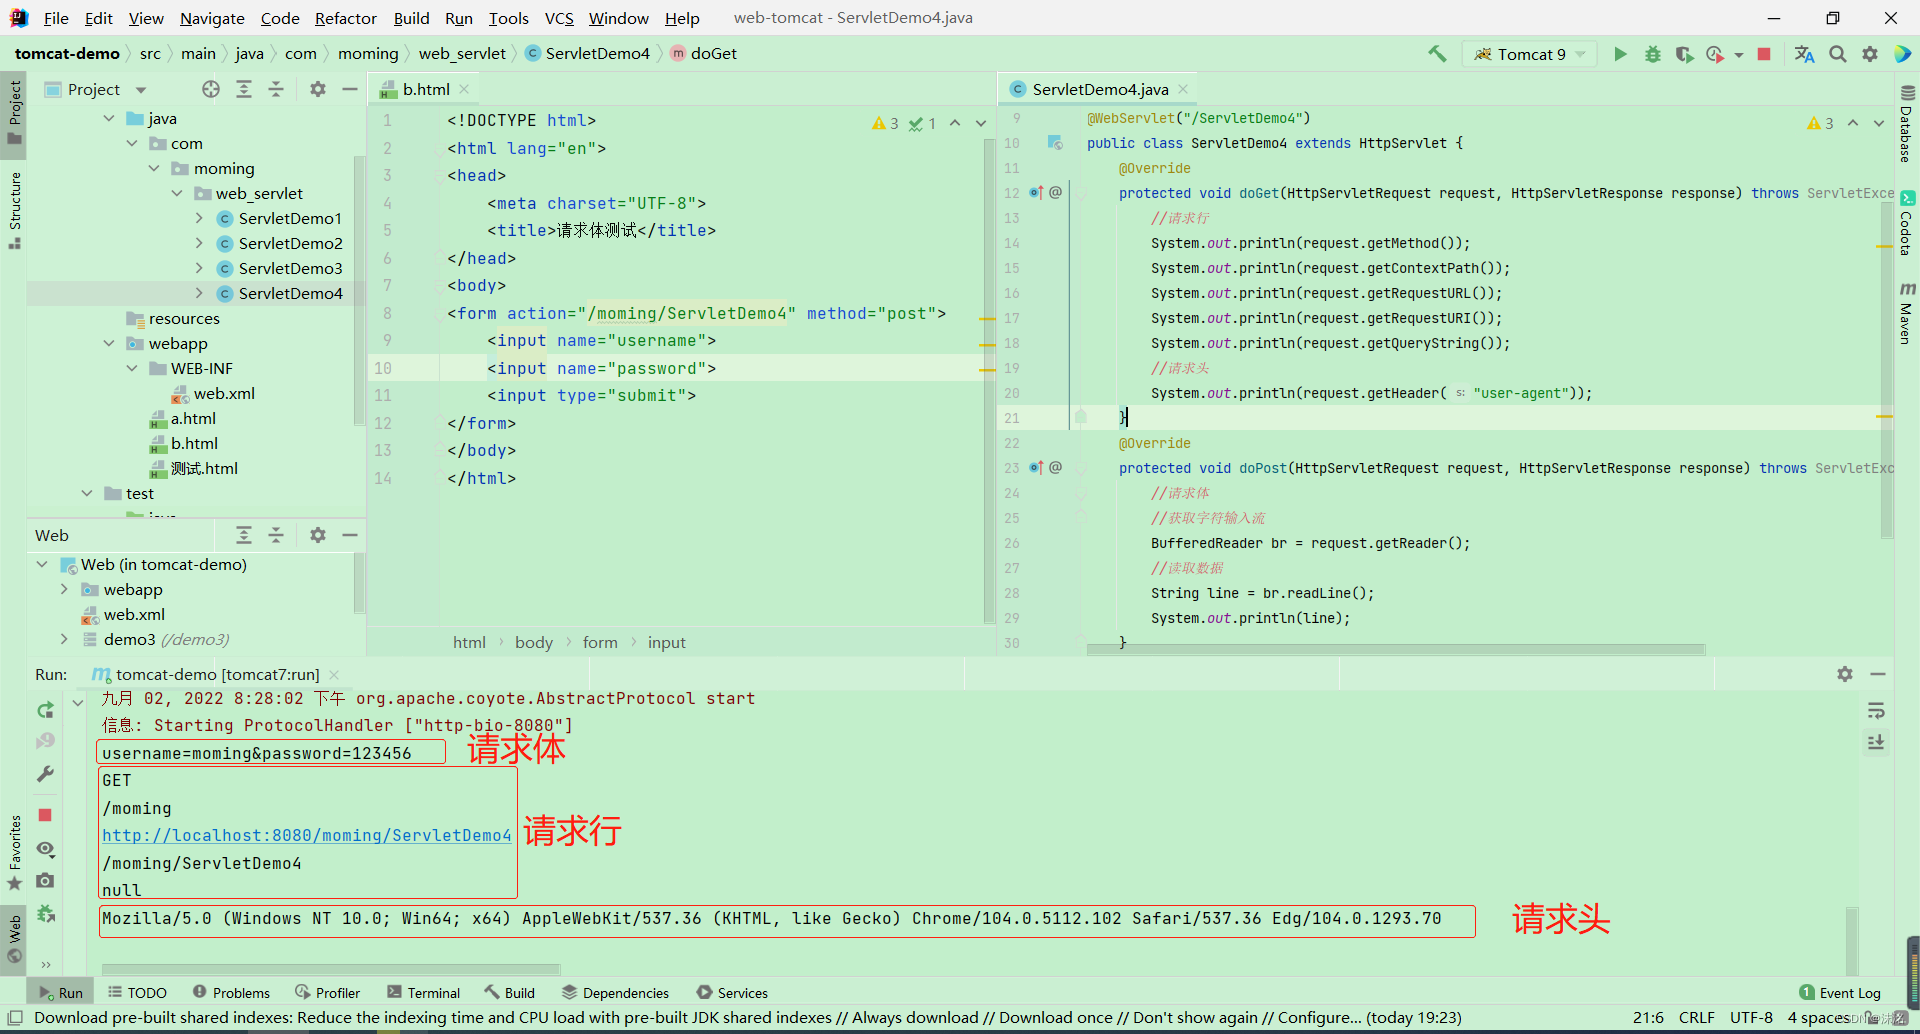
Task: Hide the Project tool window
Action: [x=349, y=89]
